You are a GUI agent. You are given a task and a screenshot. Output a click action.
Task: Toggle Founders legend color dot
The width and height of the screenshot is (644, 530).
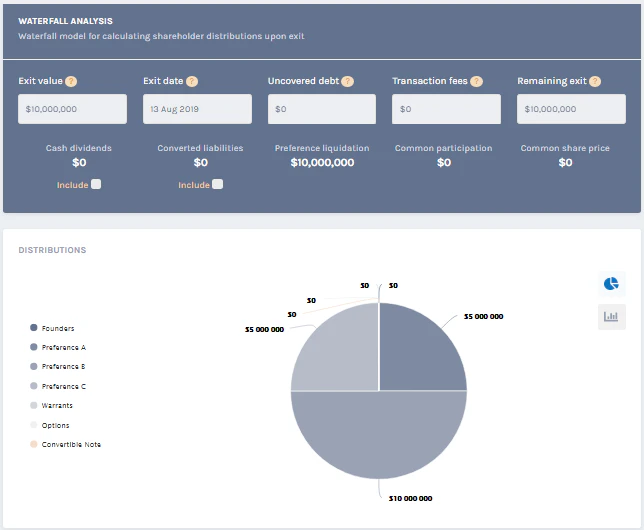click(34, 327)
